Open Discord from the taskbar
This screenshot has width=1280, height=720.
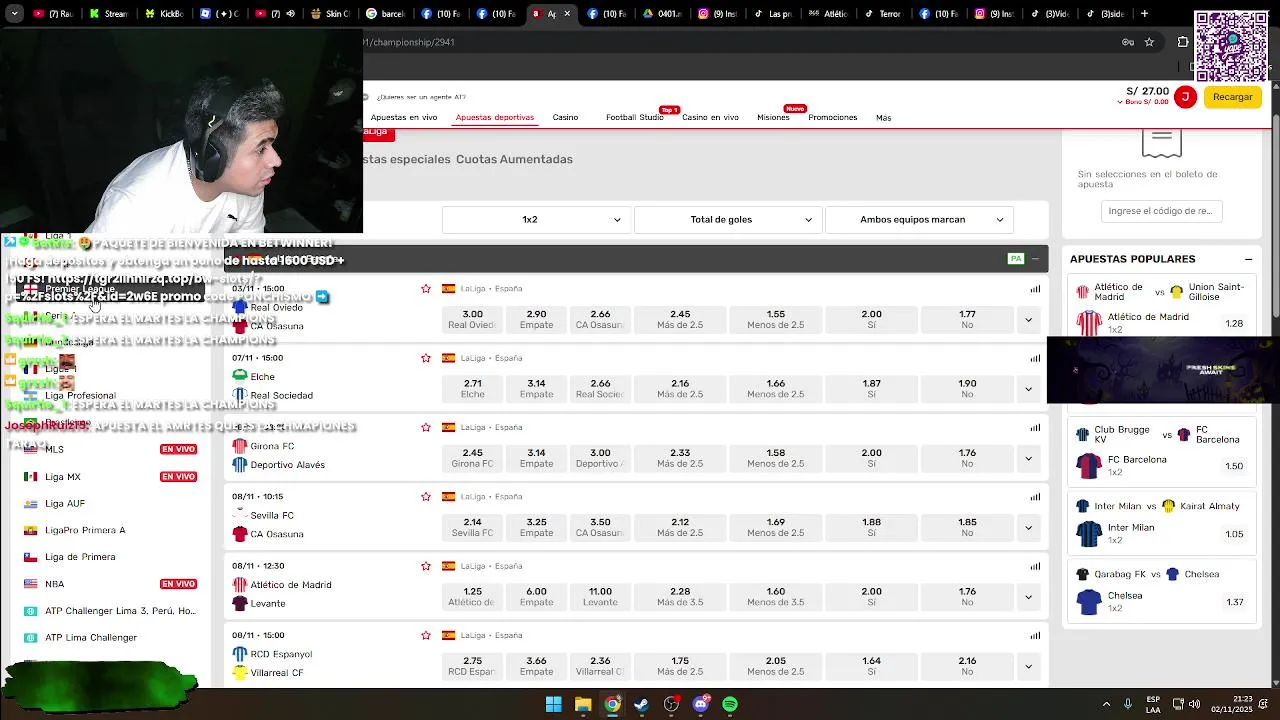(701, 704)
